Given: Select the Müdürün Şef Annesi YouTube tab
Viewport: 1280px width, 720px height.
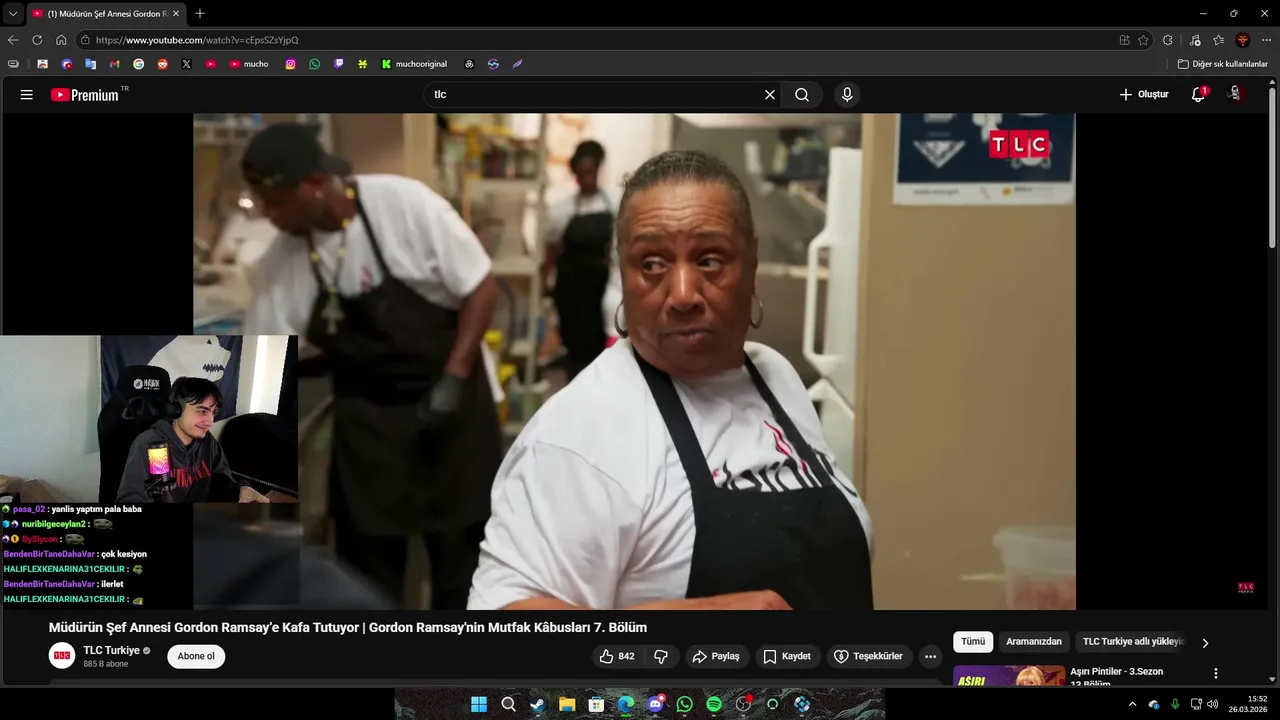Looking at the screenshot, I should (x=106, y=14).
